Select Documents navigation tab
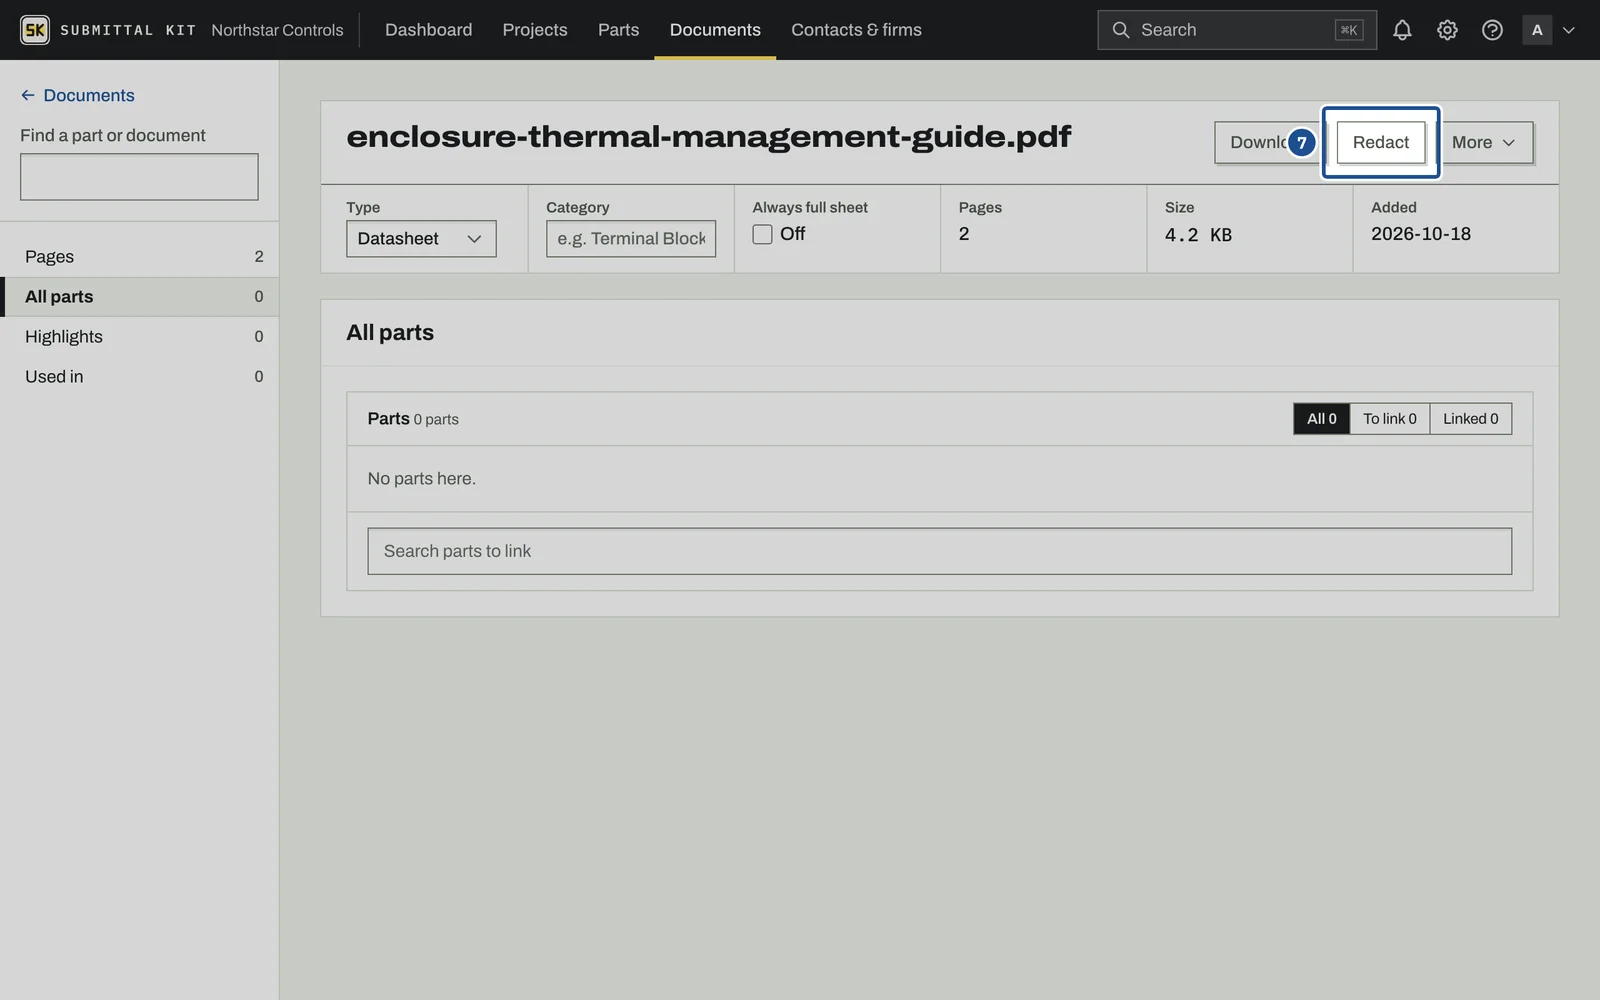Screen dimensions: 1600x1000 [x=715, y=30]
